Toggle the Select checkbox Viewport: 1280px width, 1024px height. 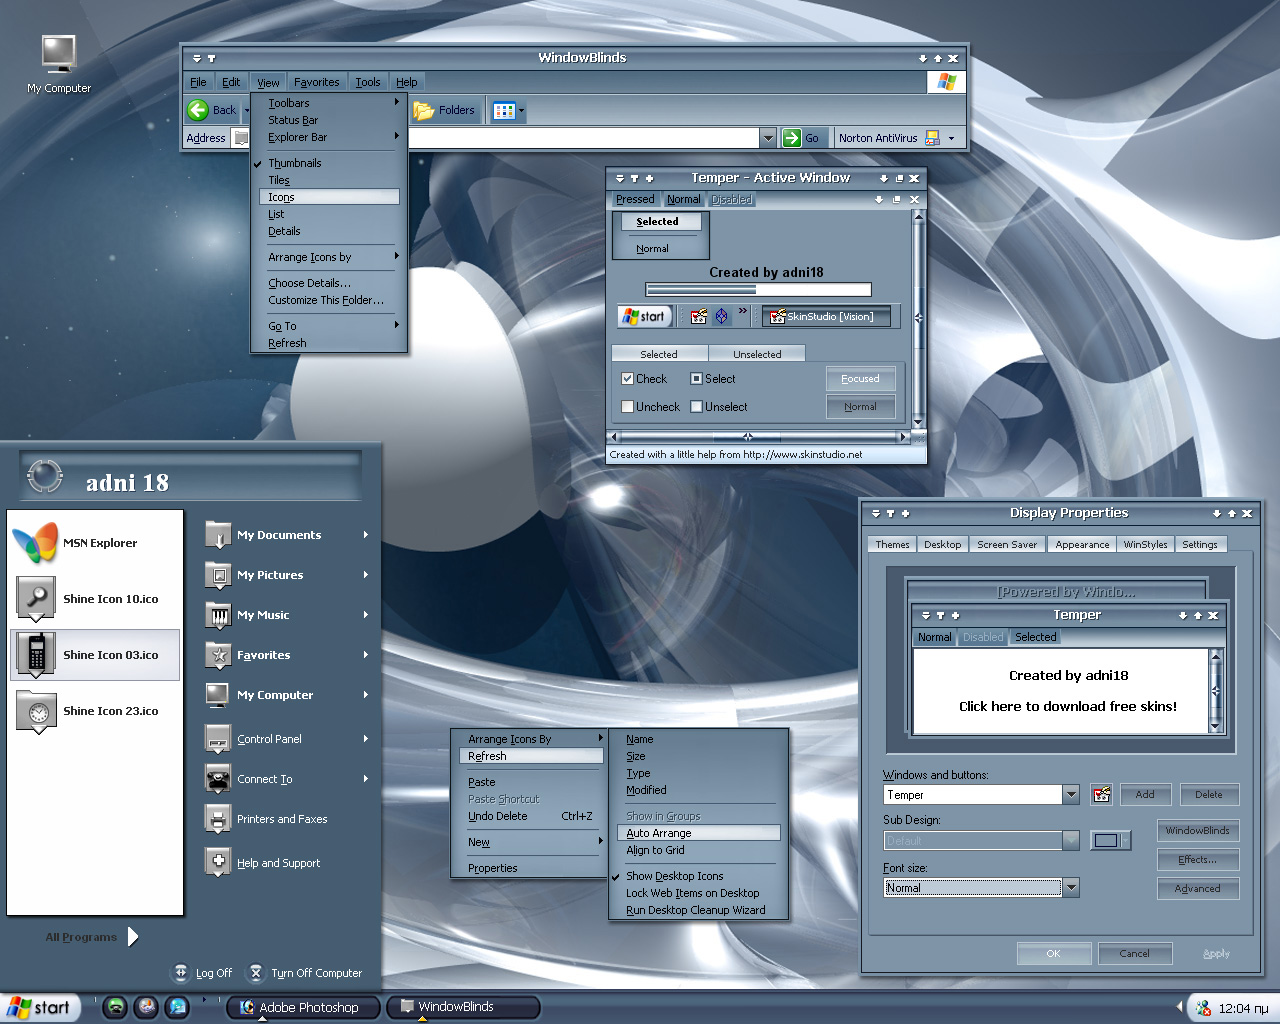click(x=696, y=379)
